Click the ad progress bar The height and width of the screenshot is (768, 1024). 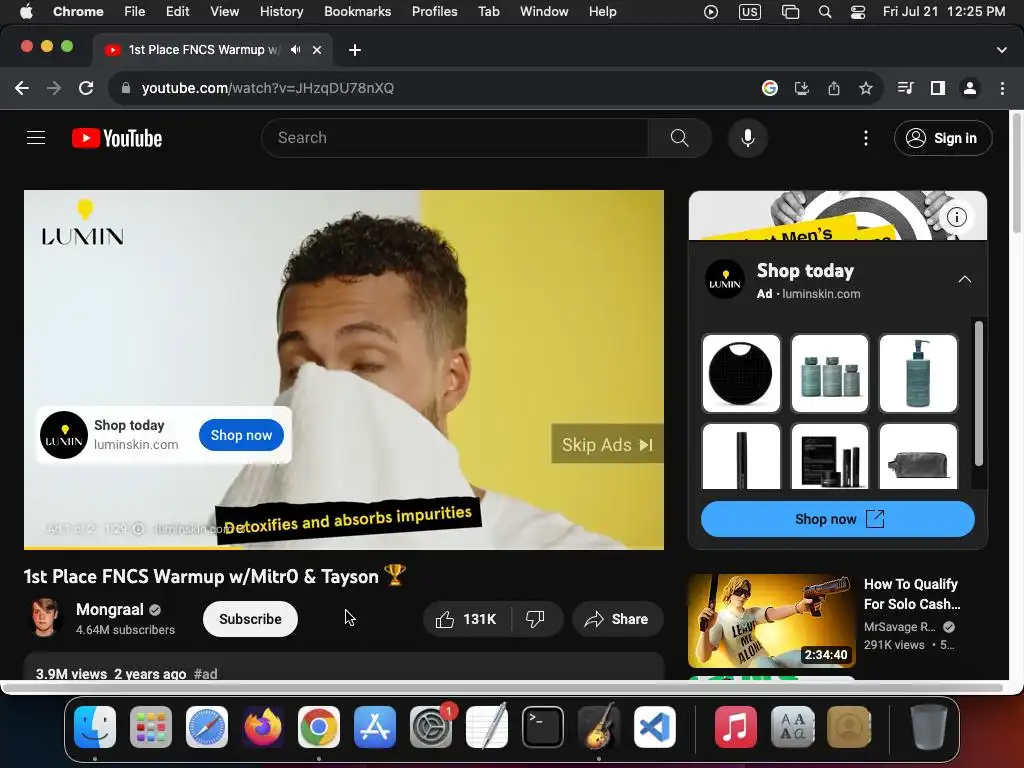(344, 548)
